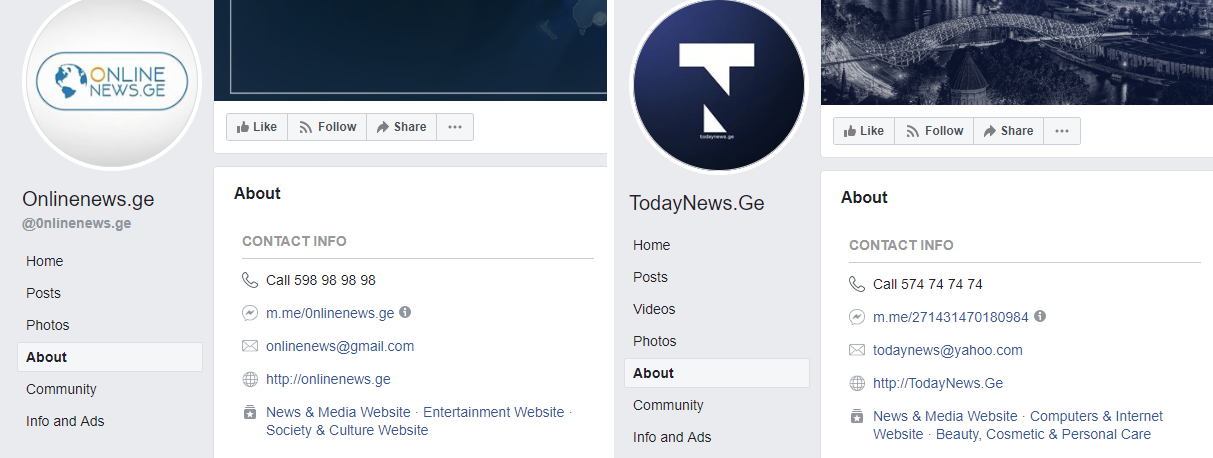Click category icon beside News & Media on TodayNews.Ge
The height and width of the screenshot is (458, 1213).
[x=857, y=416]
